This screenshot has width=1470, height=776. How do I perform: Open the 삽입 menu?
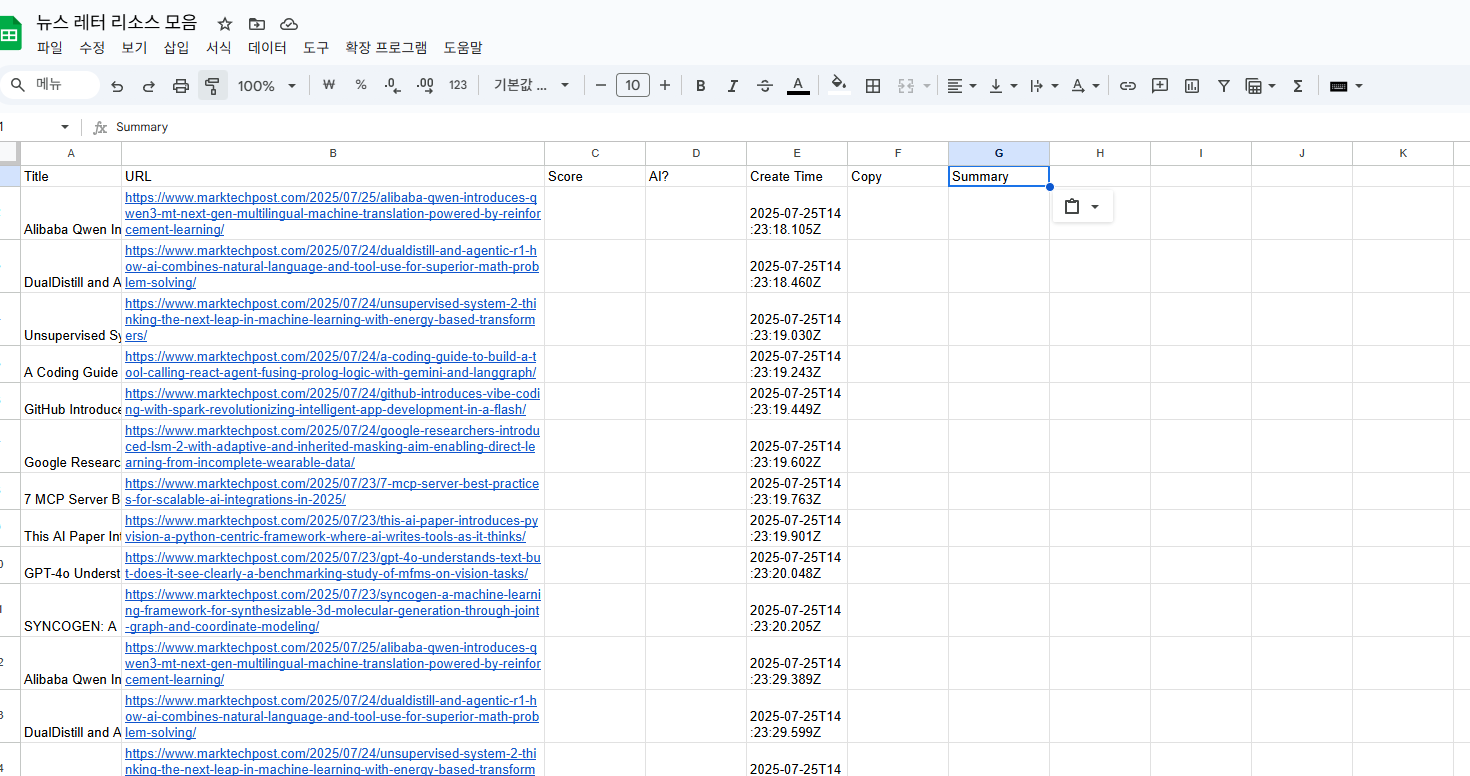pyautogui.click(x=176, y=47)
